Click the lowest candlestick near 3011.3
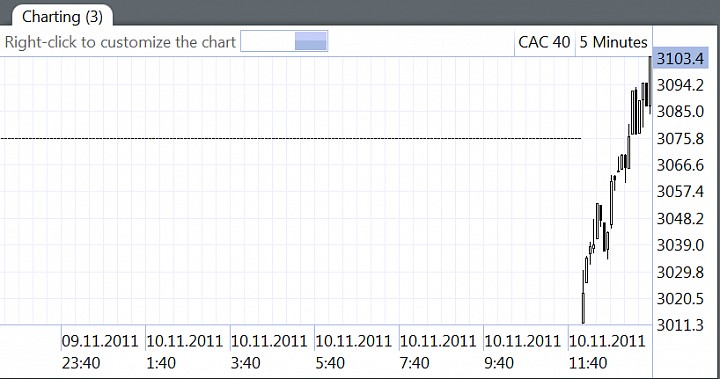Viewport: 720px width, 379px height. [583, 308]
